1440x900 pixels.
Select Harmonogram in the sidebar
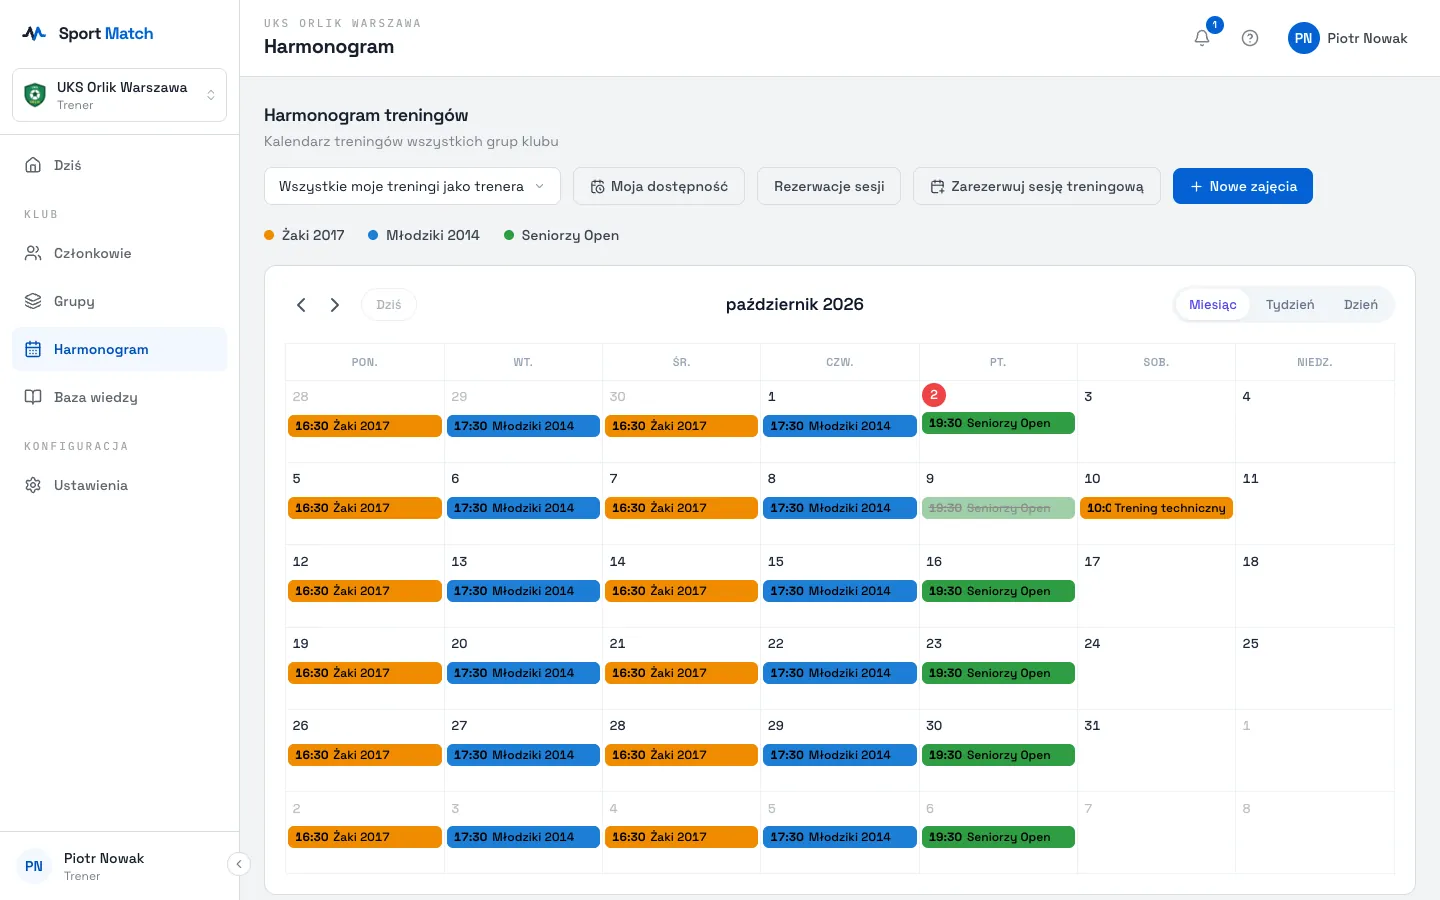coord(120,349)
